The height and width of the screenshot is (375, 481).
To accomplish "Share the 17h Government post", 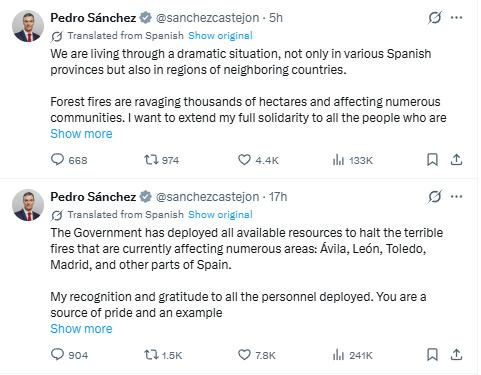I will tap(456, 354).
